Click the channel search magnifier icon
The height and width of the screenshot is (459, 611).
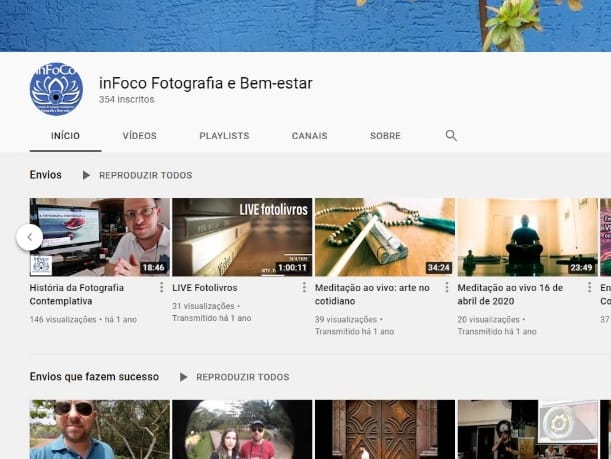point(451,135)
